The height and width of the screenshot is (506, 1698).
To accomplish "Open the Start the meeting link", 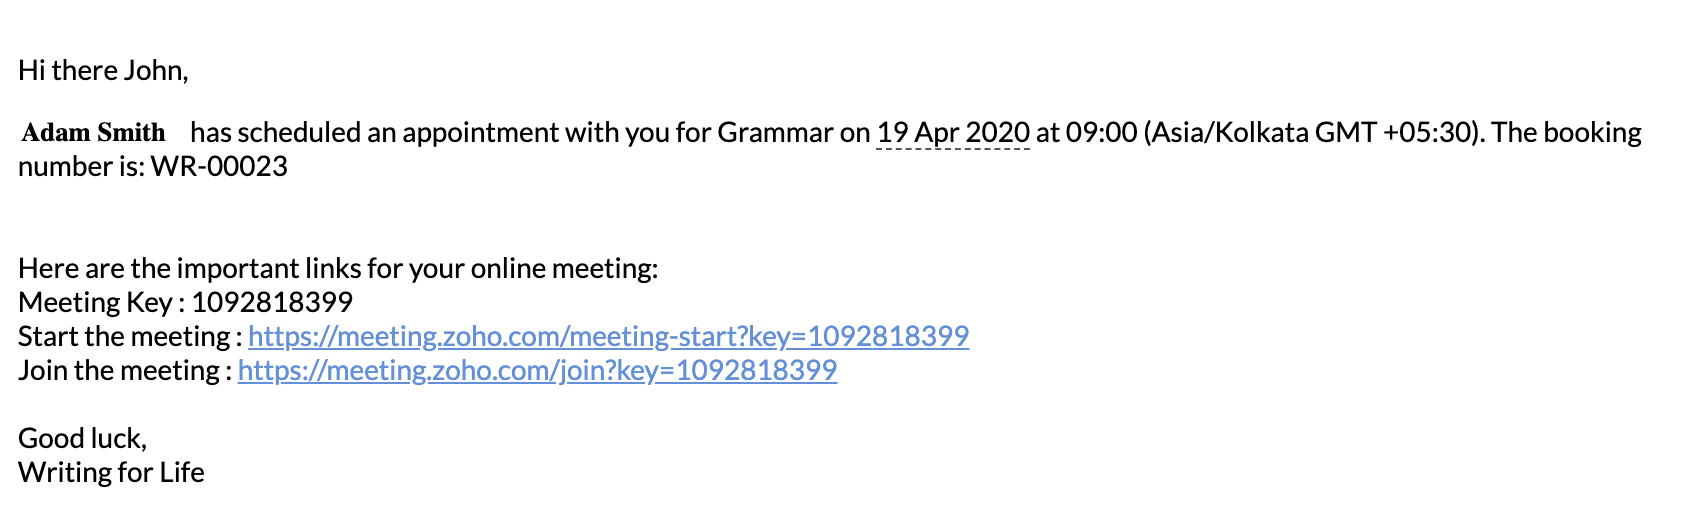I will point(608,336).
